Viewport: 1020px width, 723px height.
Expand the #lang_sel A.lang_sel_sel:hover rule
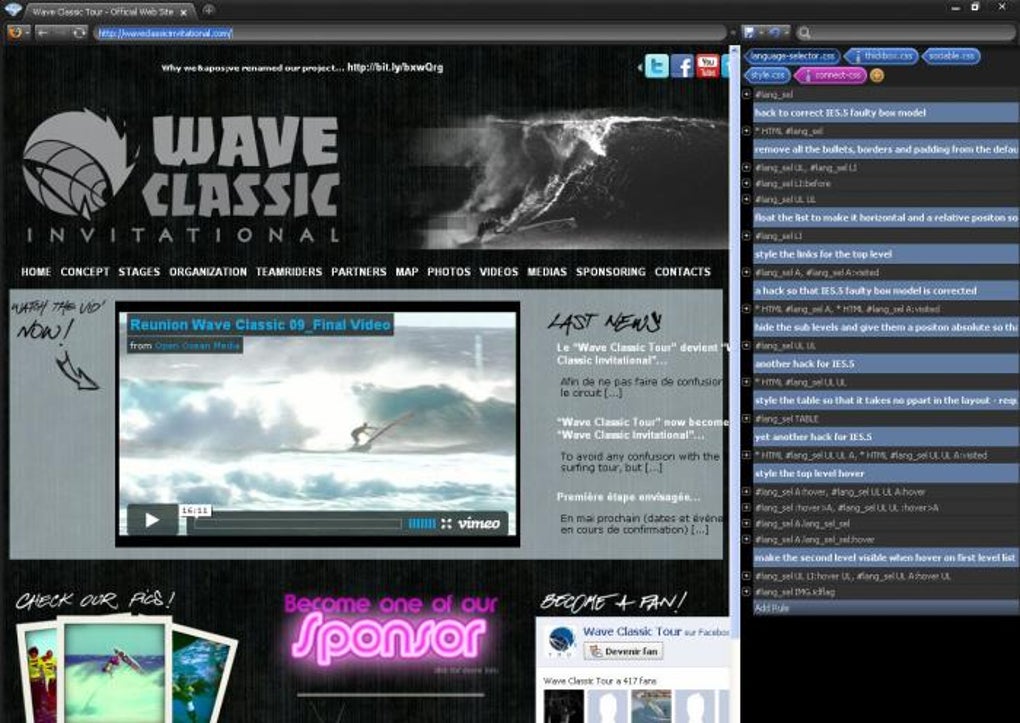click(x=747, y=539)
